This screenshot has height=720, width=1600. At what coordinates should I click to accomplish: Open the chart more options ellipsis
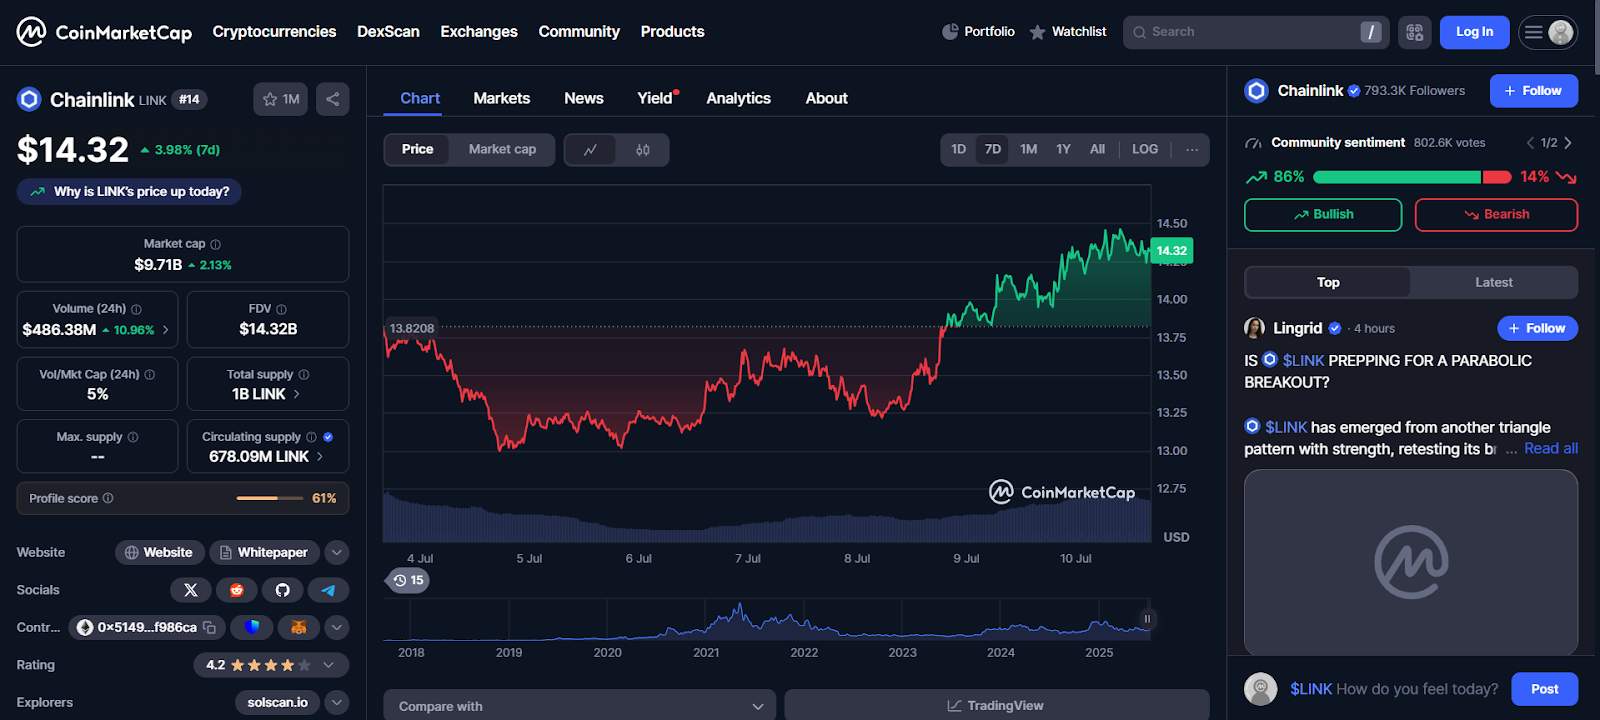tap(1192, 150)
